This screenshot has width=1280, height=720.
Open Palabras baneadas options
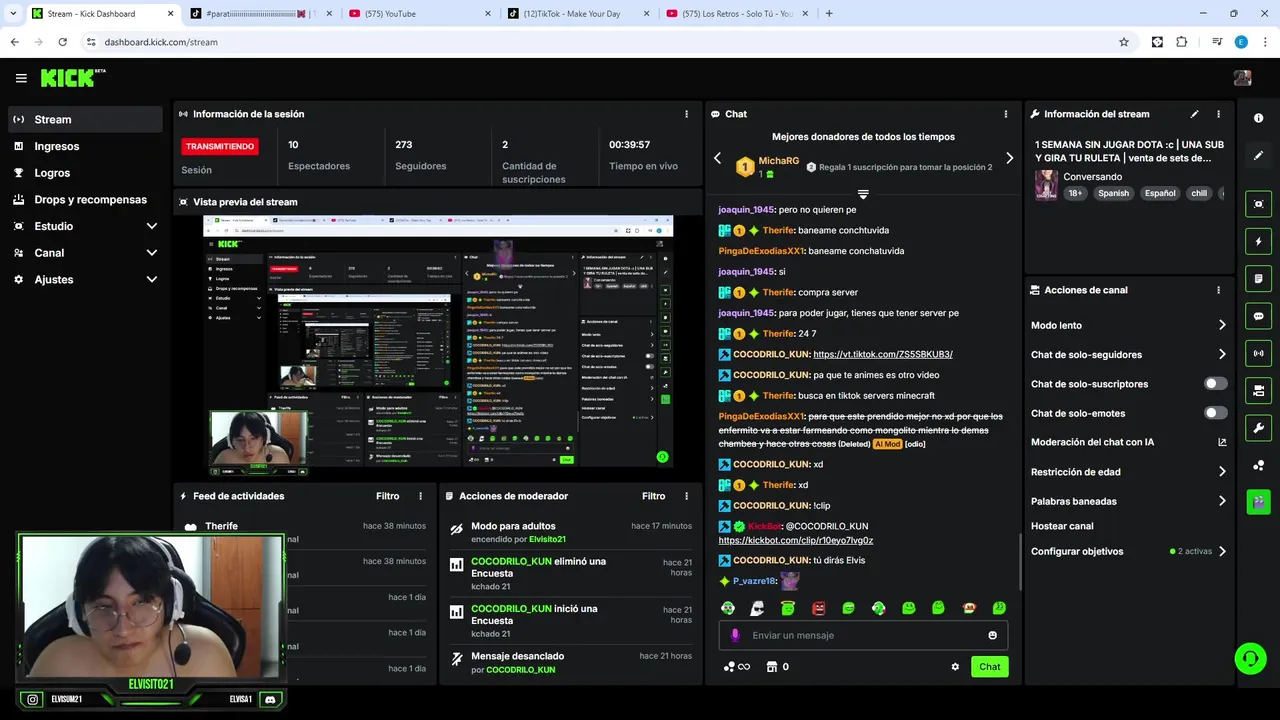point(1222,501)
